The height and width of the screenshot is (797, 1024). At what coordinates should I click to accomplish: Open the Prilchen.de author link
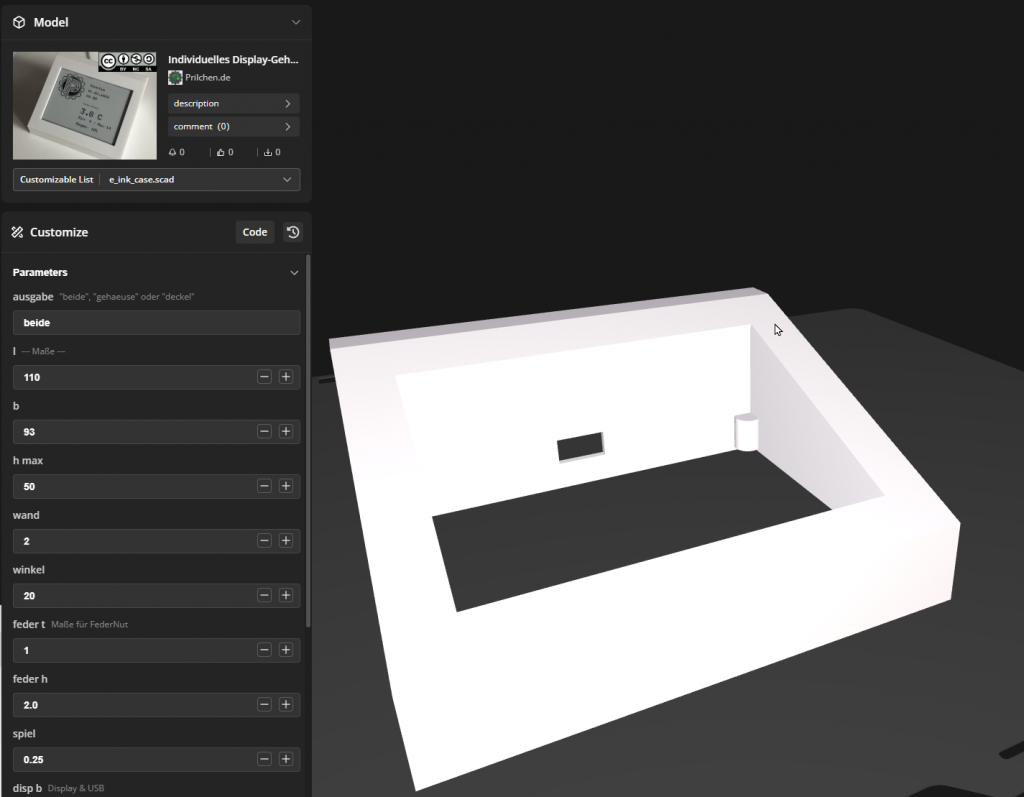click(x=208, y=78)
